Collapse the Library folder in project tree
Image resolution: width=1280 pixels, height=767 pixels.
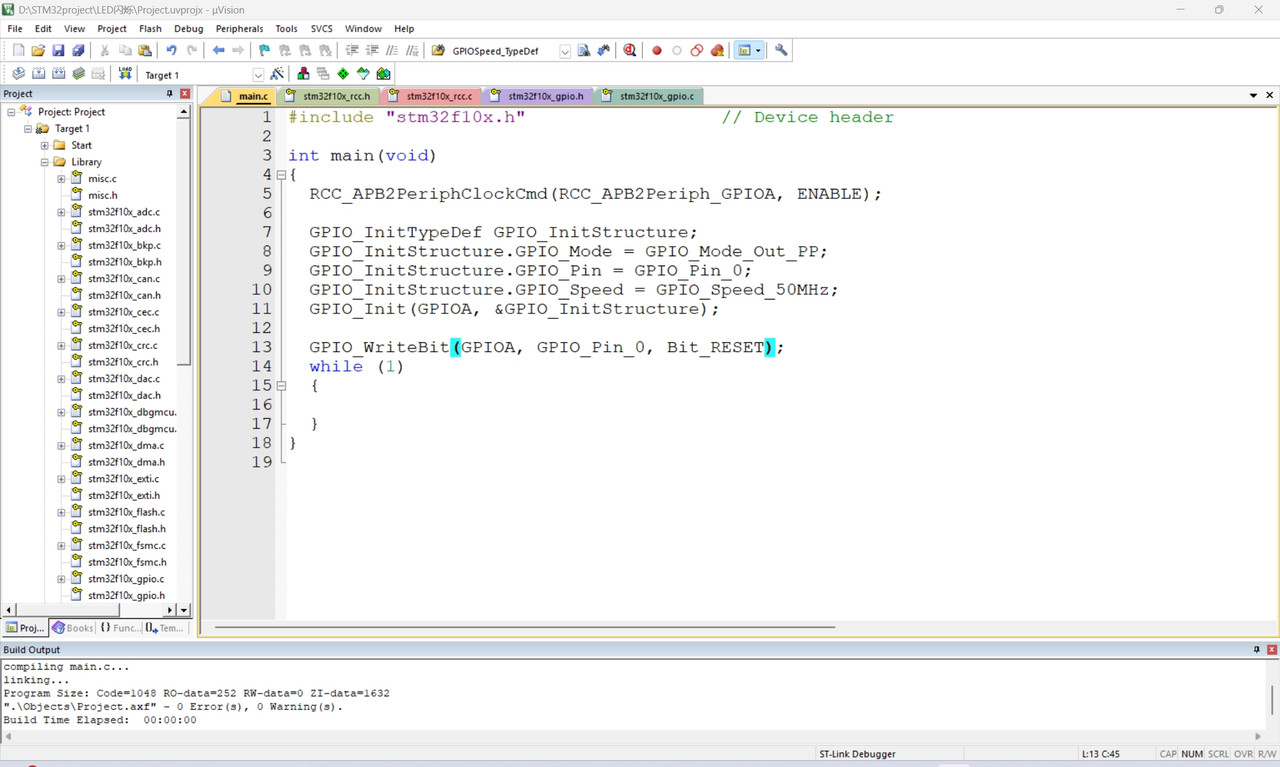(45, 162)
